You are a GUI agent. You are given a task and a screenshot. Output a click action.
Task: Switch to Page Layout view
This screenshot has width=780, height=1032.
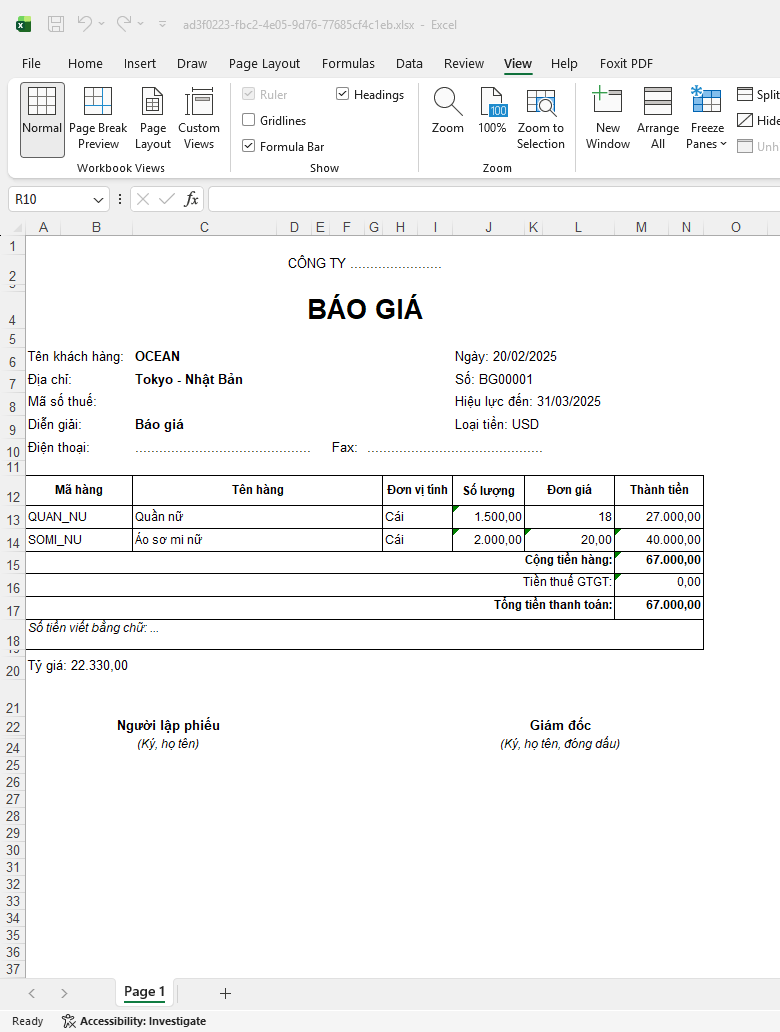coord(153,120)
